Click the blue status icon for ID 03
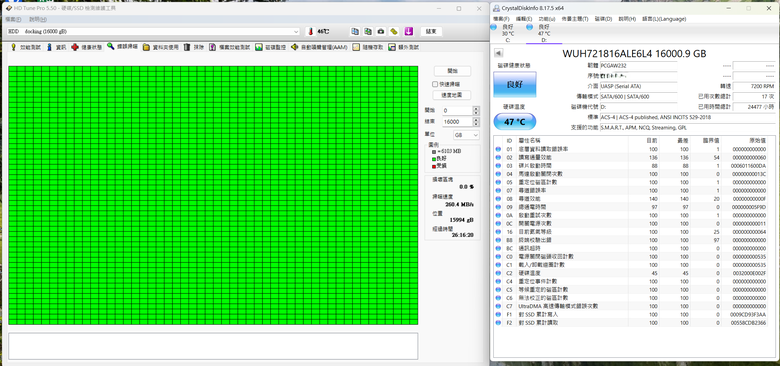 [498, 166]
